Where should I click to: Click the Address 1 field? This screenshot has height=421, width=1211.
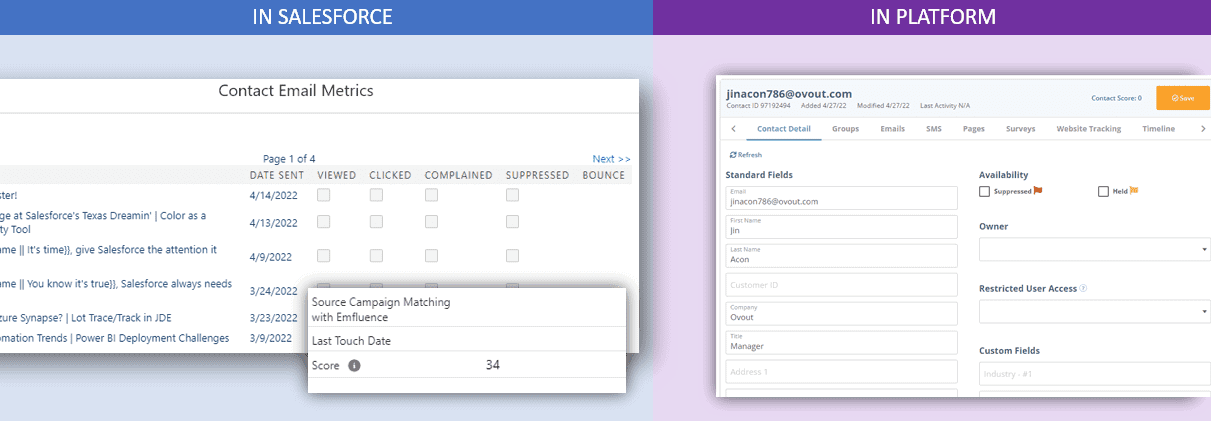pyautogui.click(x=843, y=372)
